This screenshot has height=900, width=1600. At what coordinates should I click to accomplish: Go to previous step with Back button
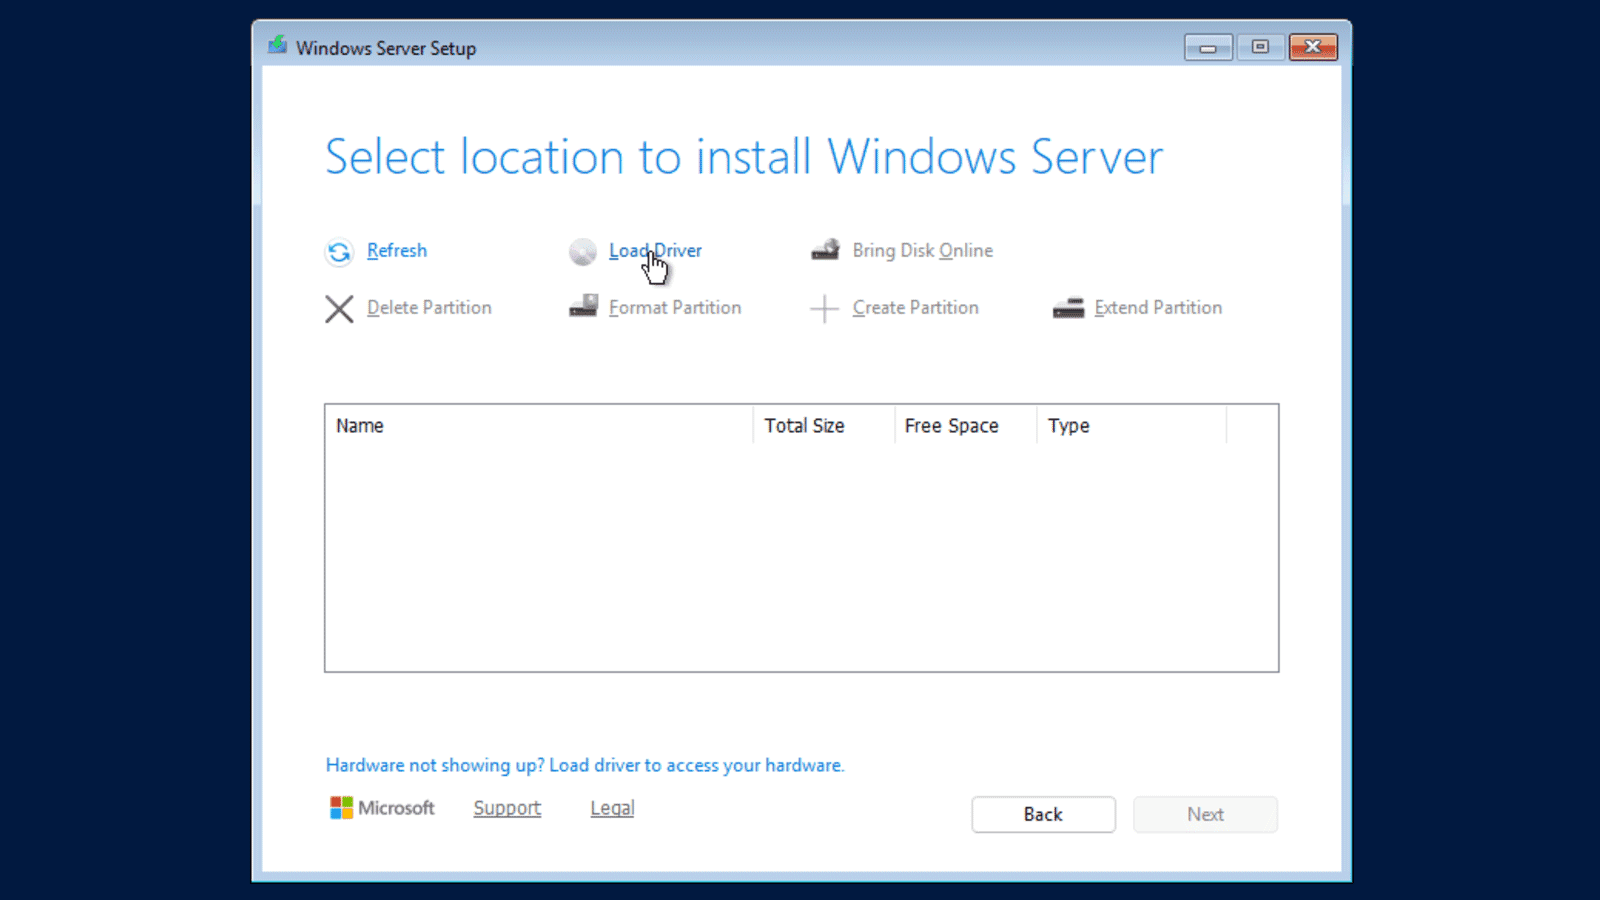pyautogui.click(x=1043, y=814)
